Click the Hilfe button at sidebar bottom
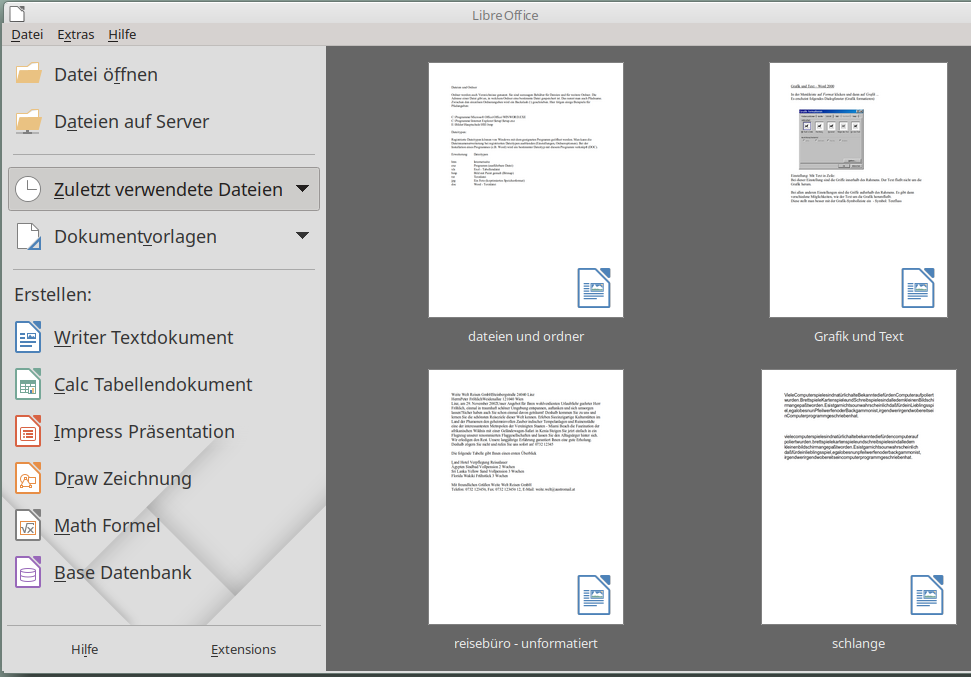 (x=85, y=649)
